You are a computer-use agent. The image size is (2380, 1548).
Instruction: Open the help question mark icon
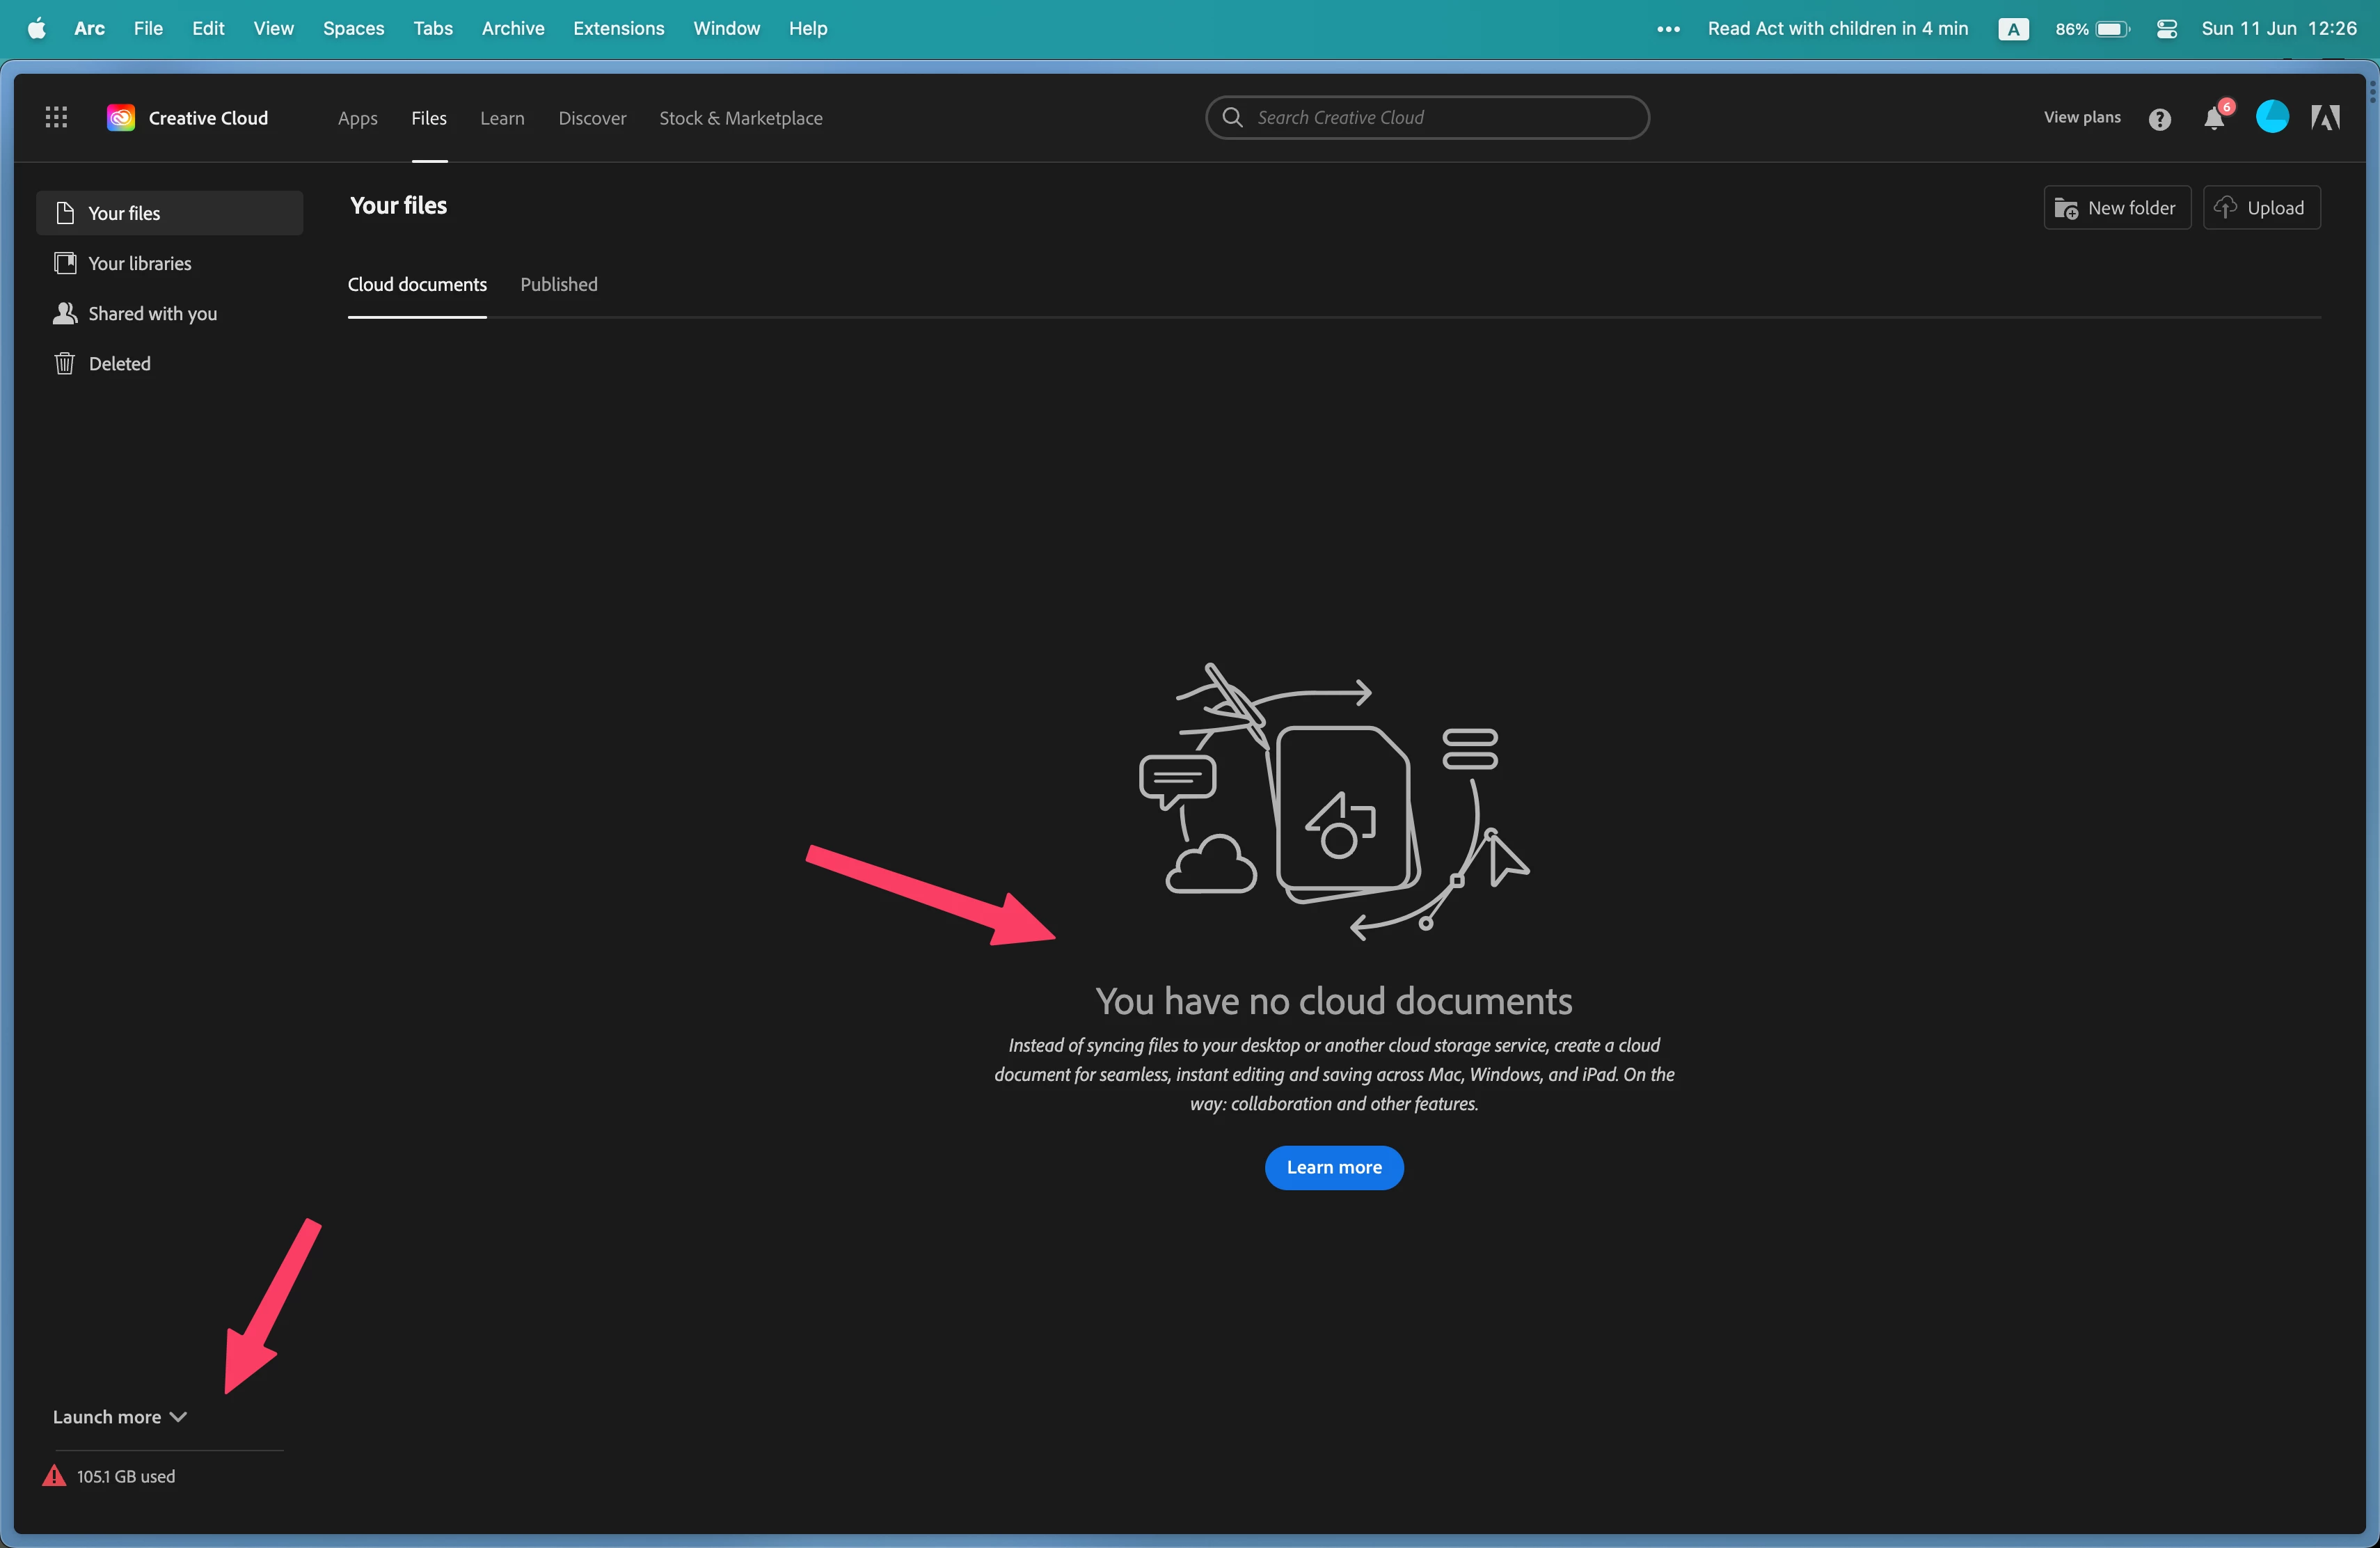2159,119
